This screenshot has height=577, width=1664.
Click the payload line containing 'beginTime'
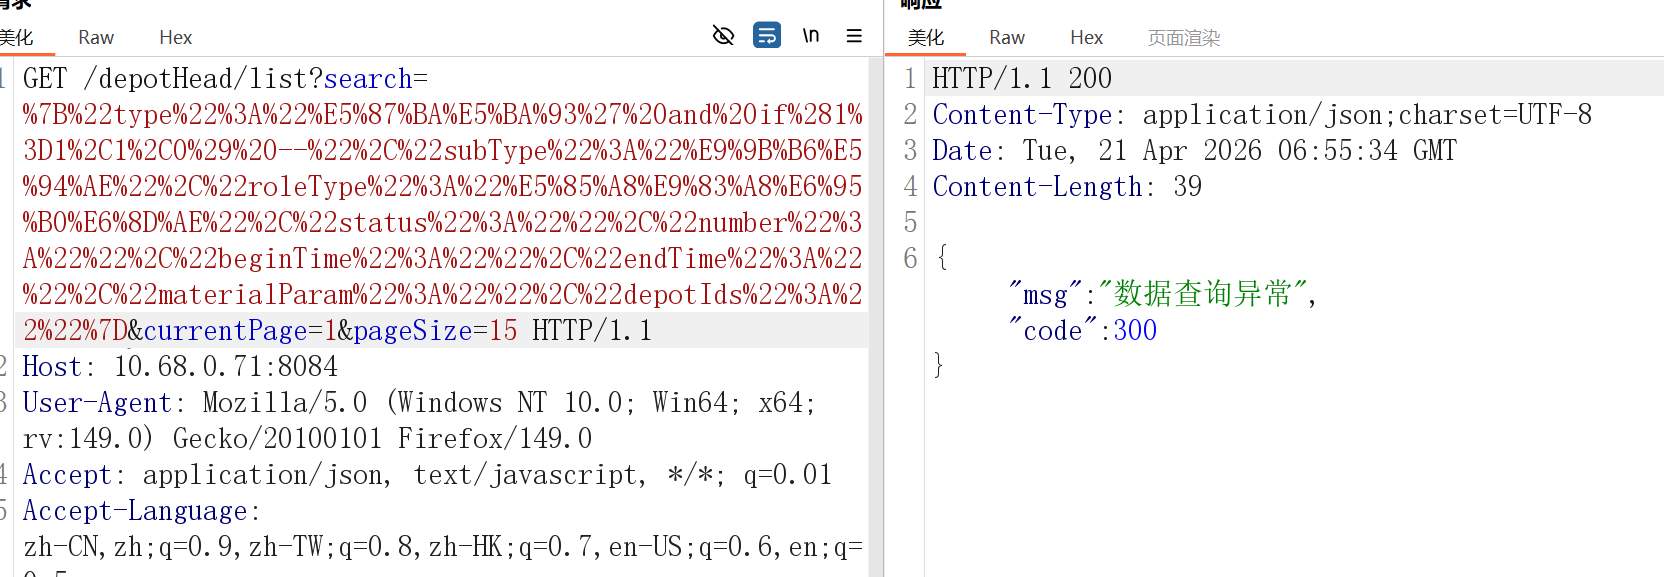pyautogui.click(x=443, y=258)
